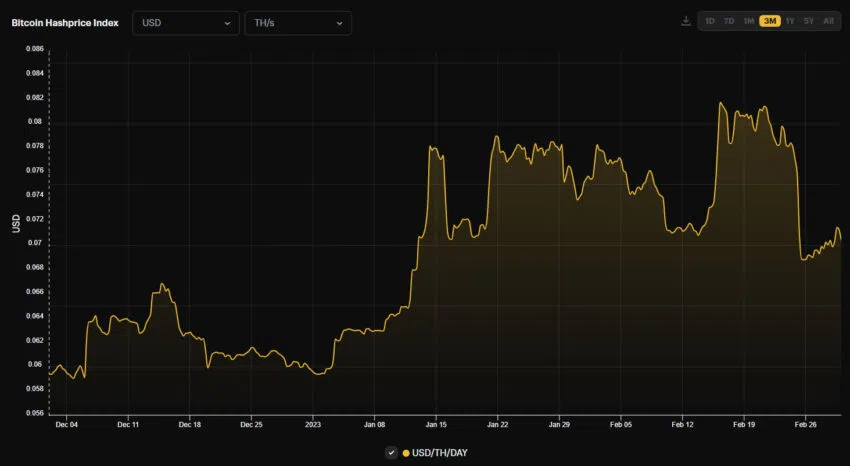
Task: Click the Feb 12 x-axis label
Action: pyautogui.click(x=682, y=425)
